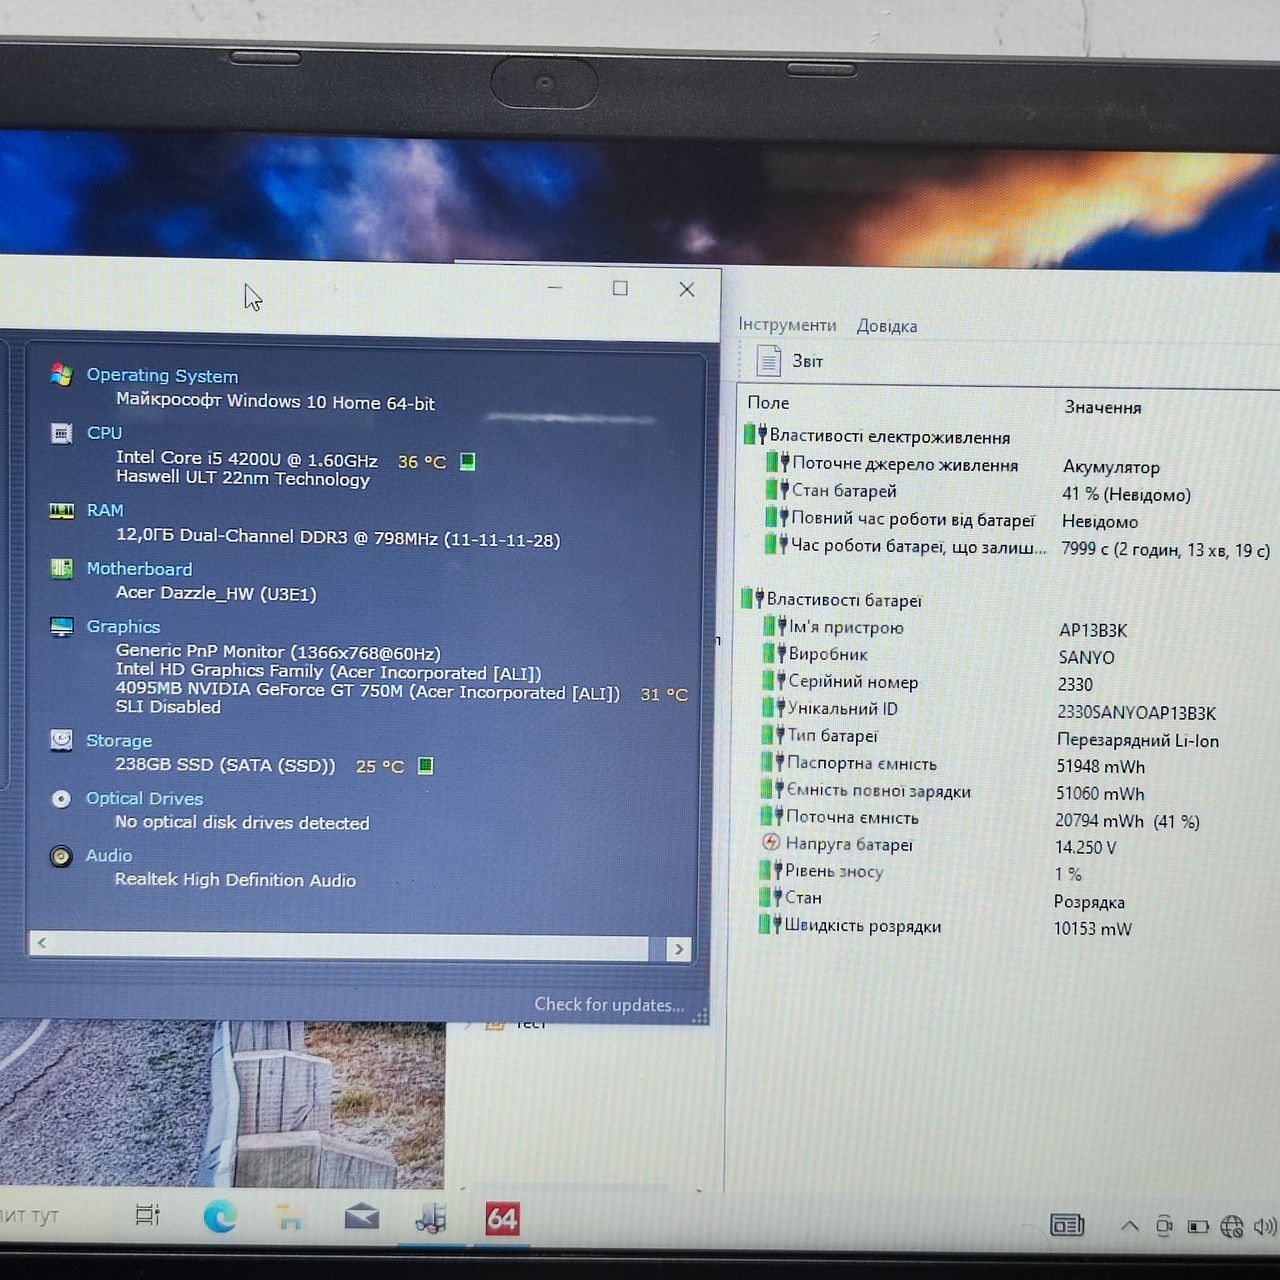Click the green SSD temperature indicator square

[x=425, y=766]
